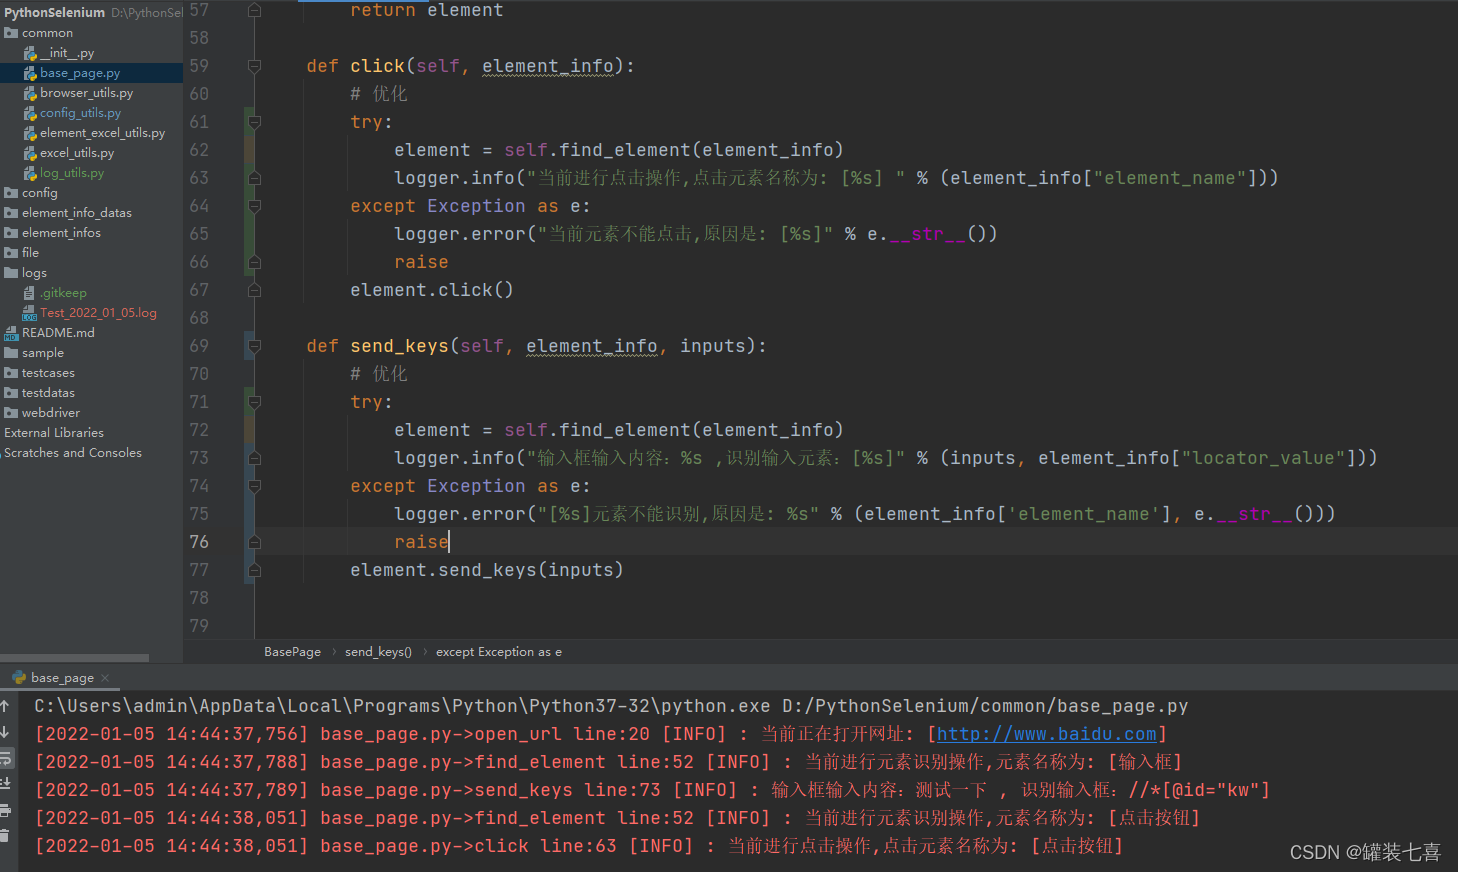
Task: Click the fold end marker at line 57
Action: coord(254,10)
